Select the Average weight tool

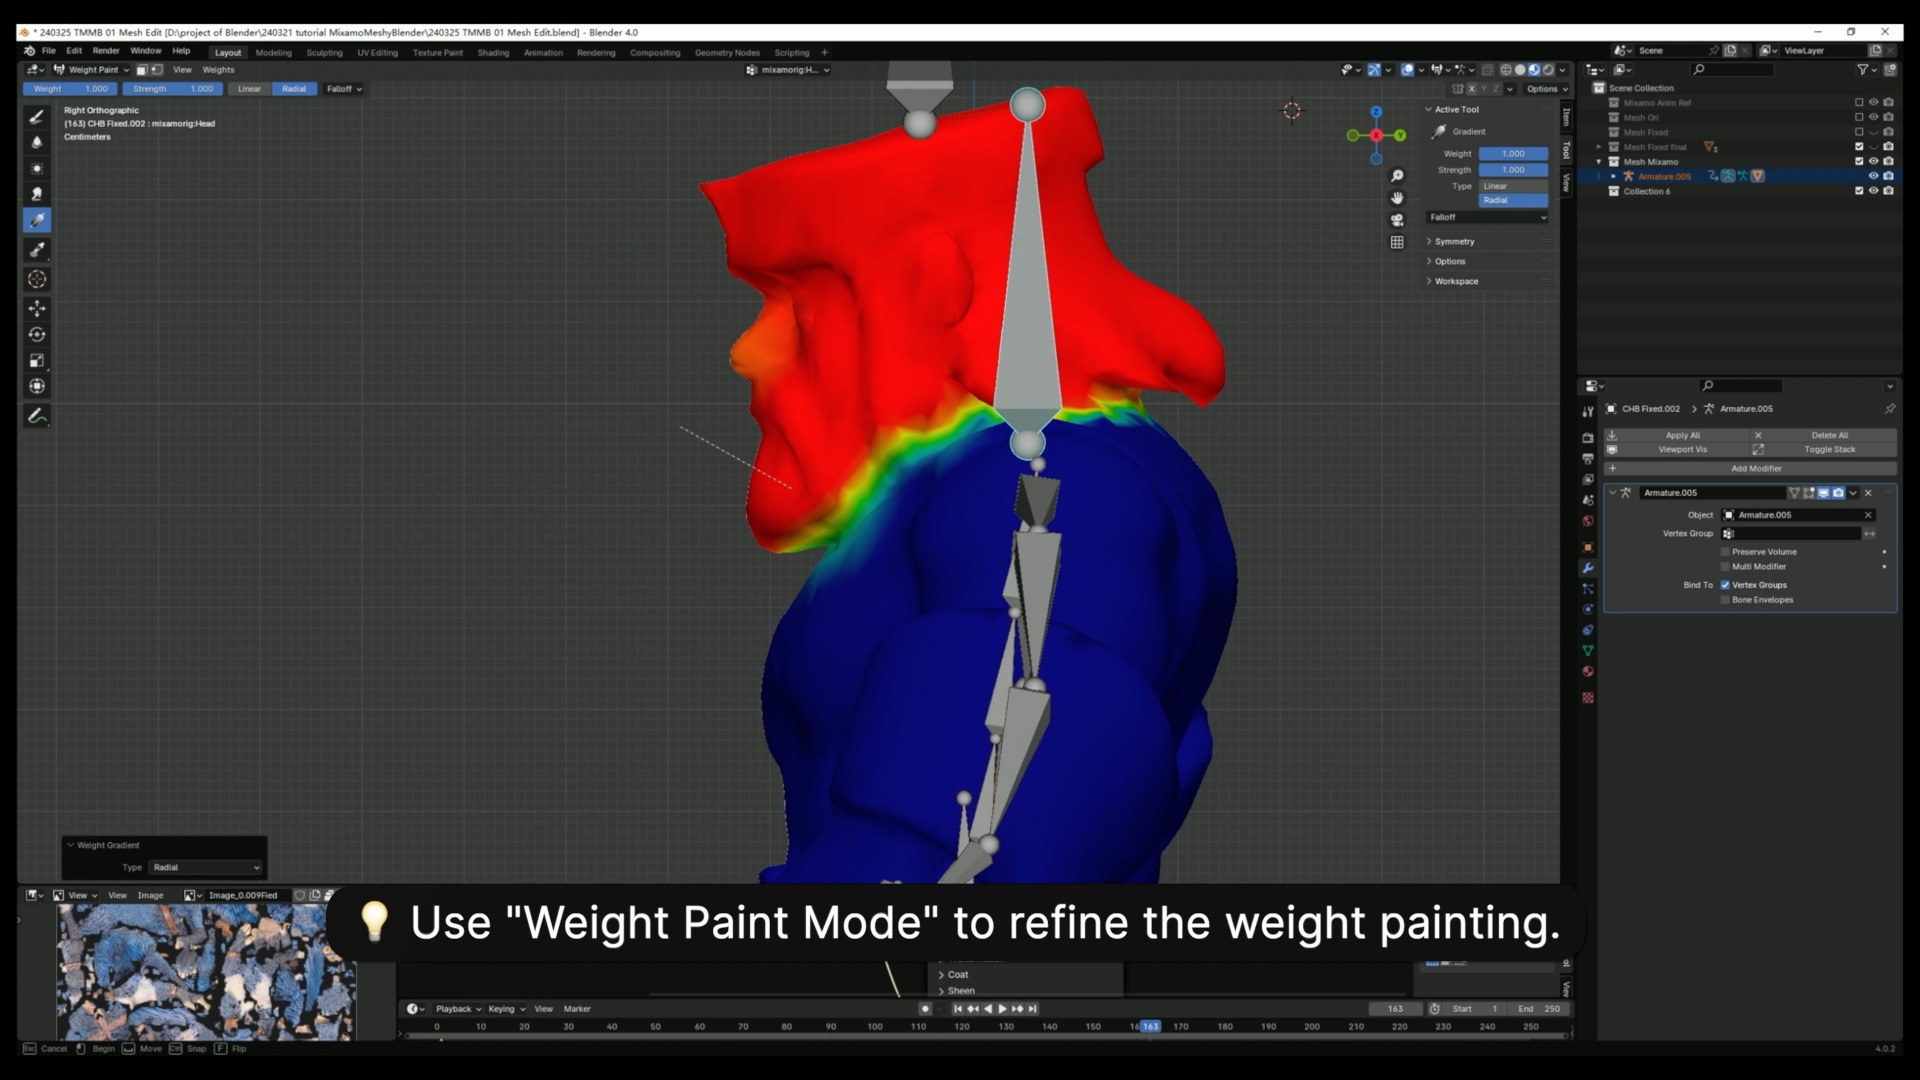pyautogui.click(x=37, y=168)
